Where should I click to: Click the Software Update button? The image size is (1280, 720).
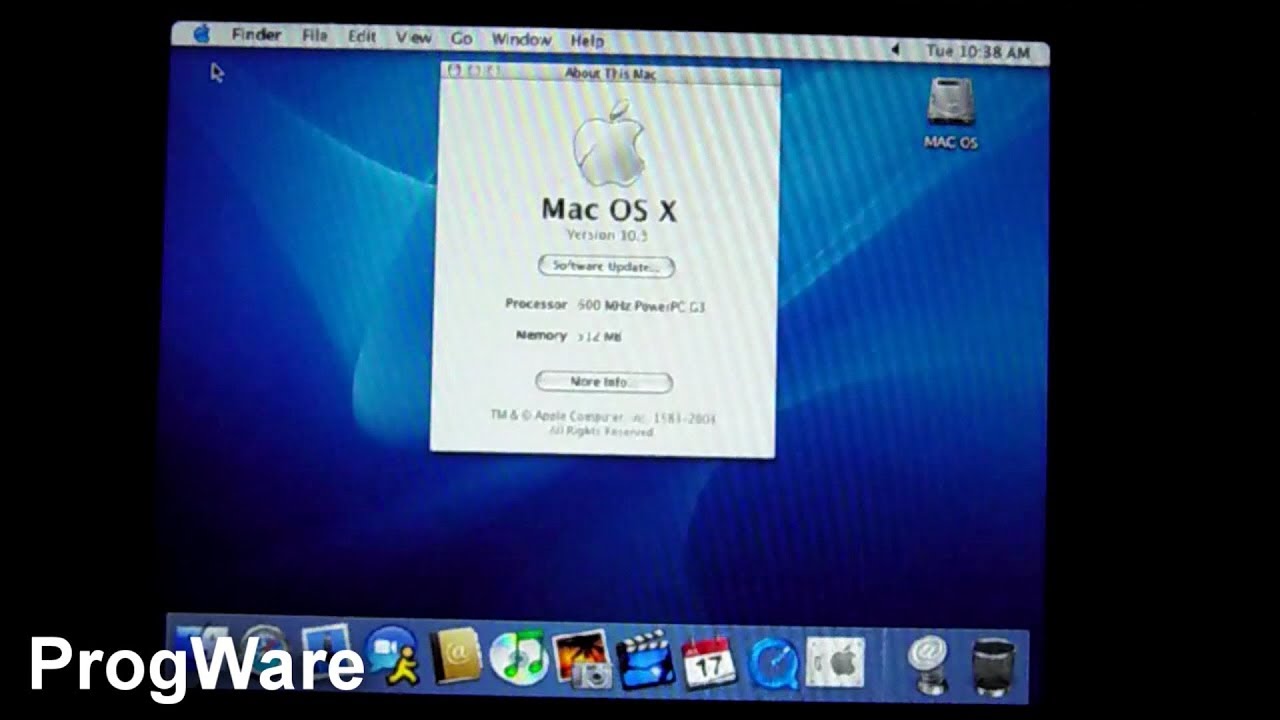click(606, 266)
